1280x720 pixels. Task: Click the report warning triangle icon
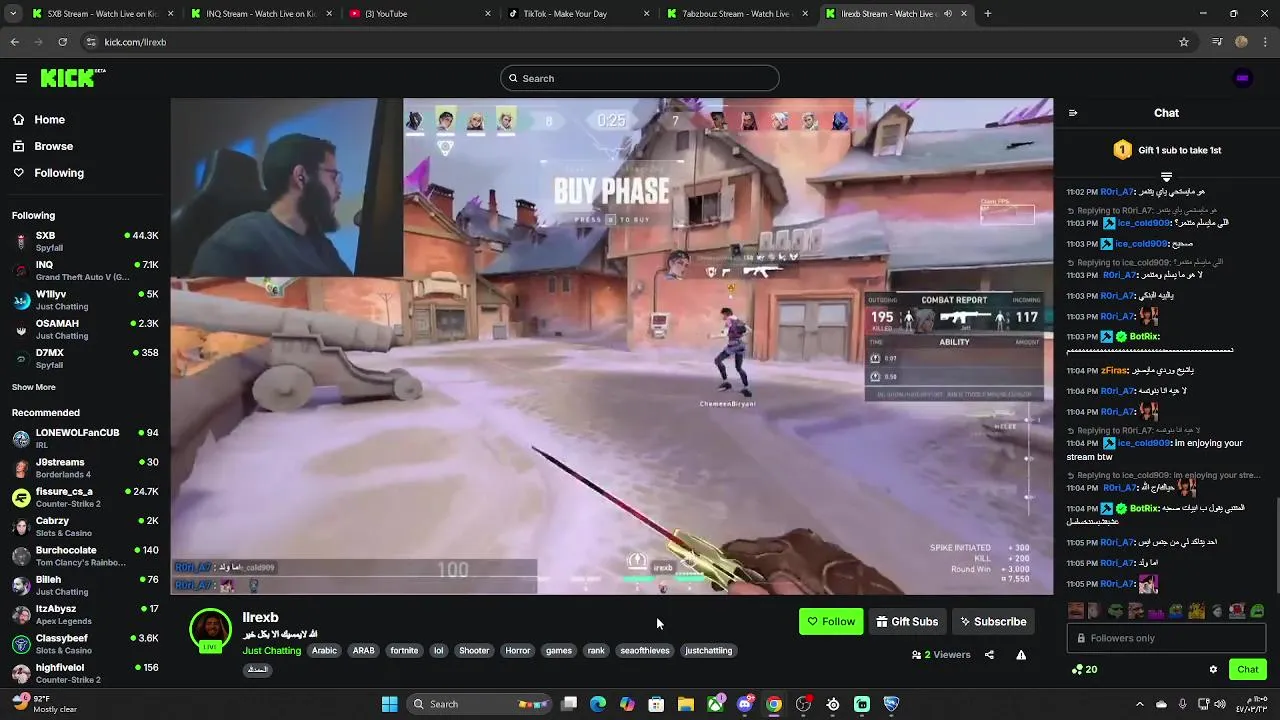pyautogui.click(x=1021, y=655)
